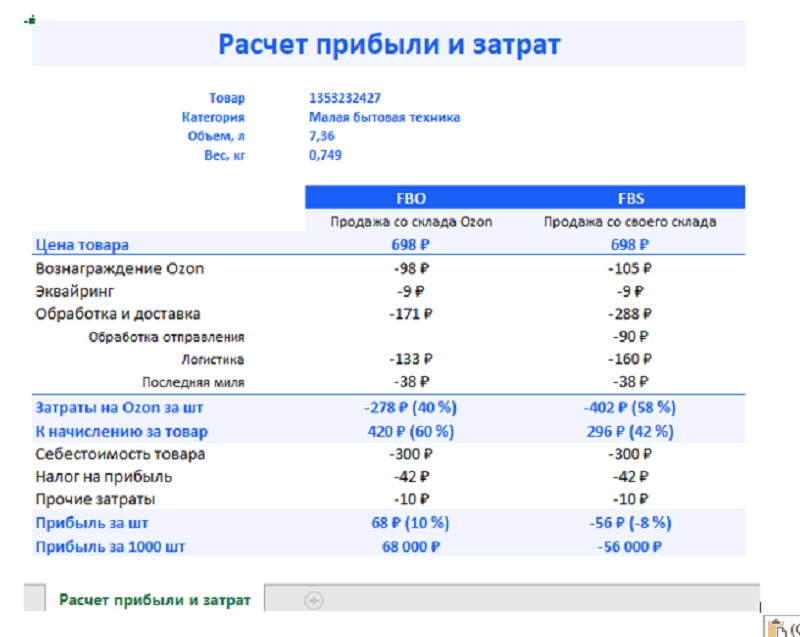Viewport: 800px width, 637px height.
Task: Click the FBO -300 ₽ cost price cell
Action: point(411,454)
